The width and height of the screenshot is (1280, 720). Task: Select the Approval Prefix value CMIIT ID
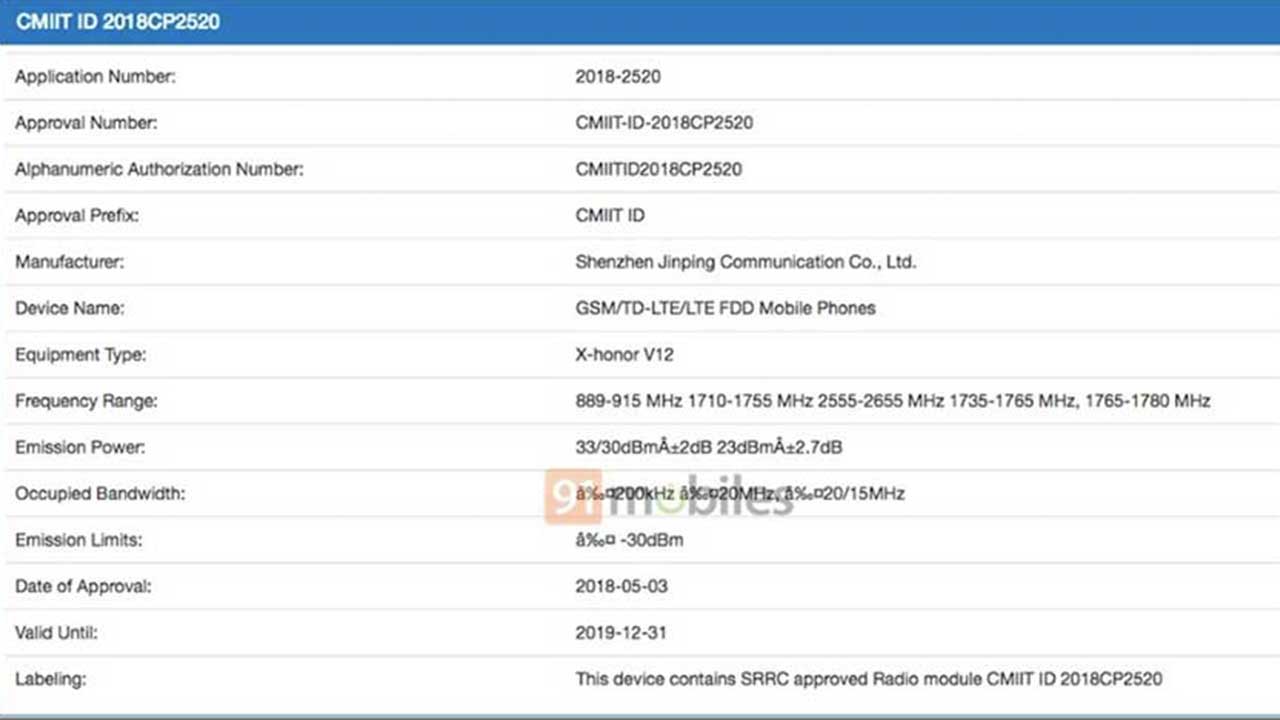click(610, 215)
